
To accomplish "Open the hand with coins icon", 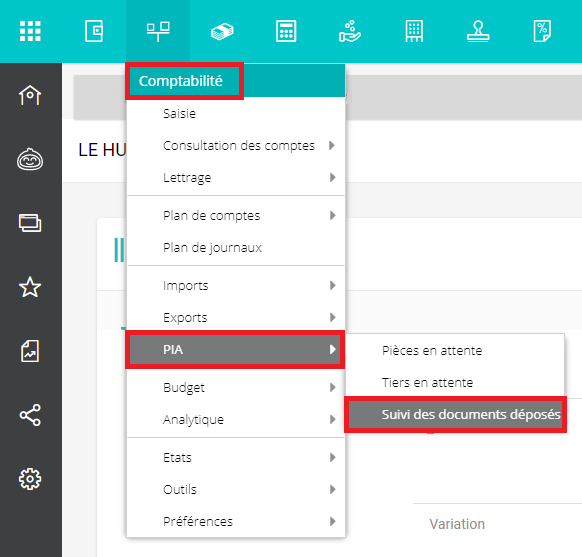I will pyautogui.click(x=350, y=31).
